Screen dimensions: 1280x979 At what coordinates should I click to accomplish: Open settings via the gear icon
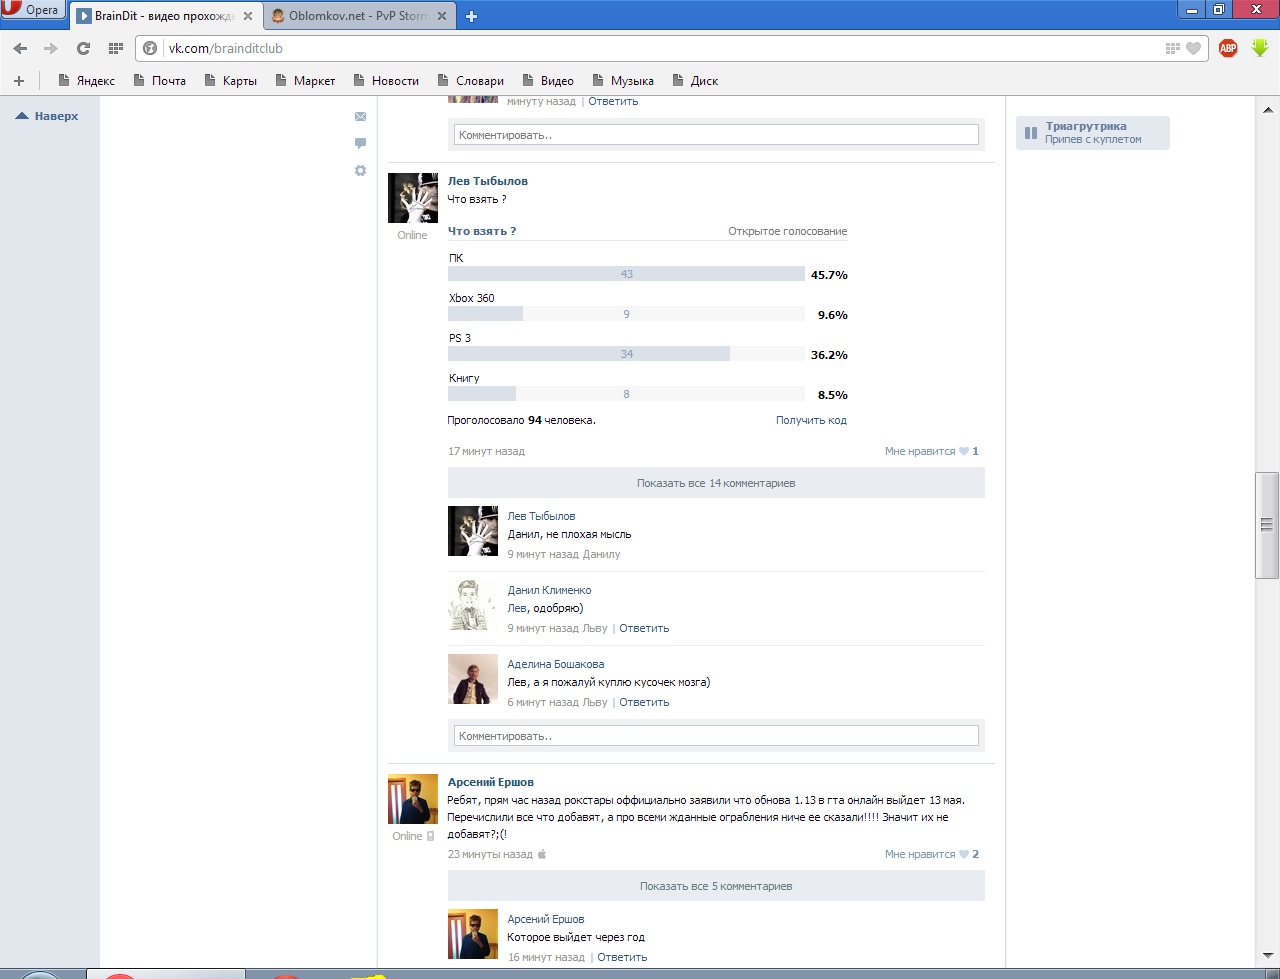[360, 171]
